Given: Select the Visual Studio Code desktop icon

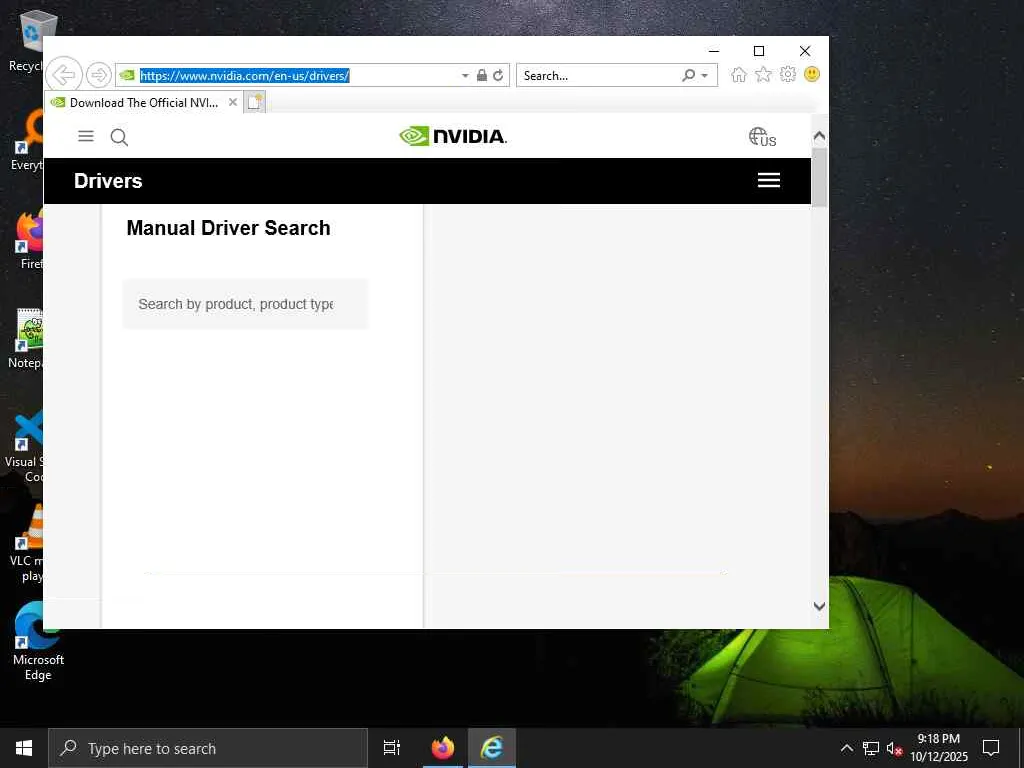Looking at the screenshot, I should pos(26,446).
